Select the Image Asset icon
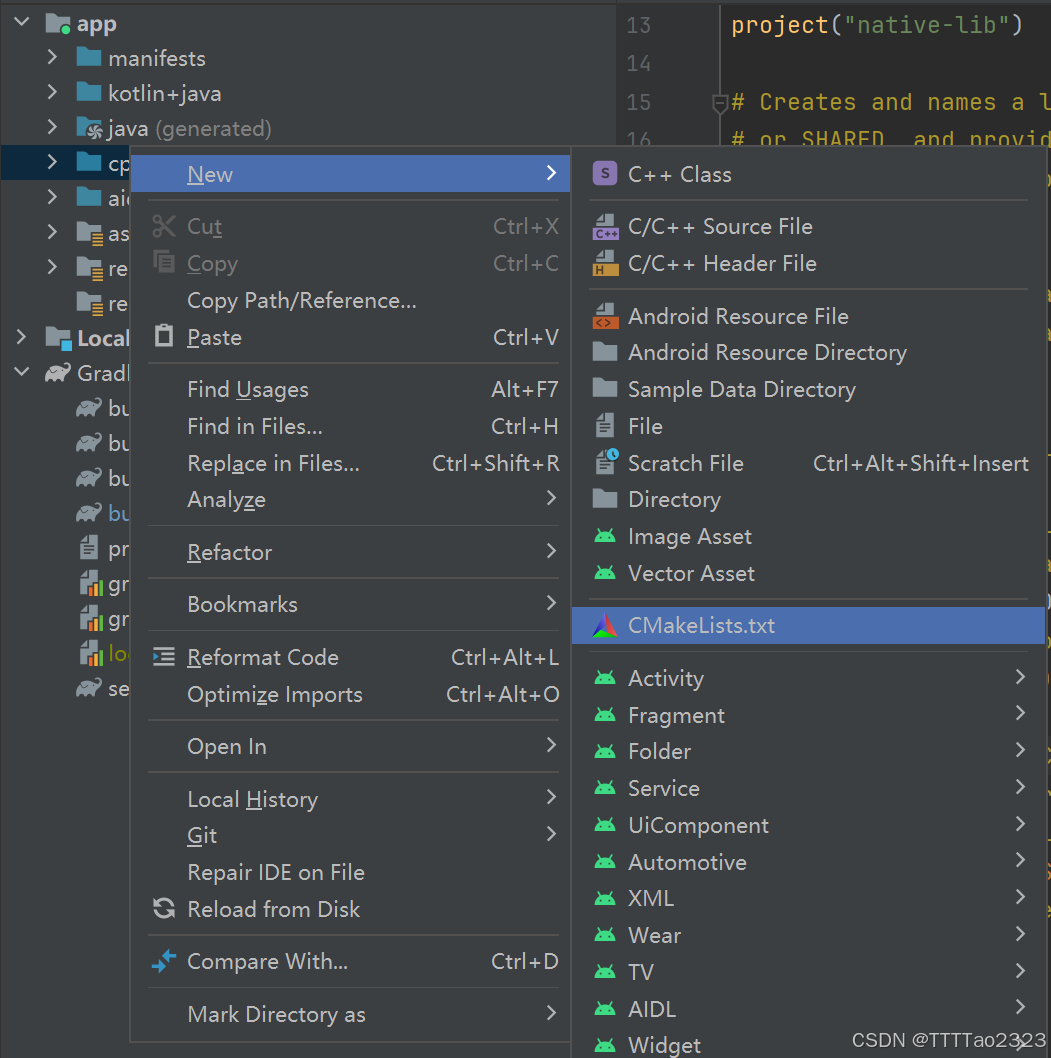1051x1058 pixels. [x=604, y=536]
